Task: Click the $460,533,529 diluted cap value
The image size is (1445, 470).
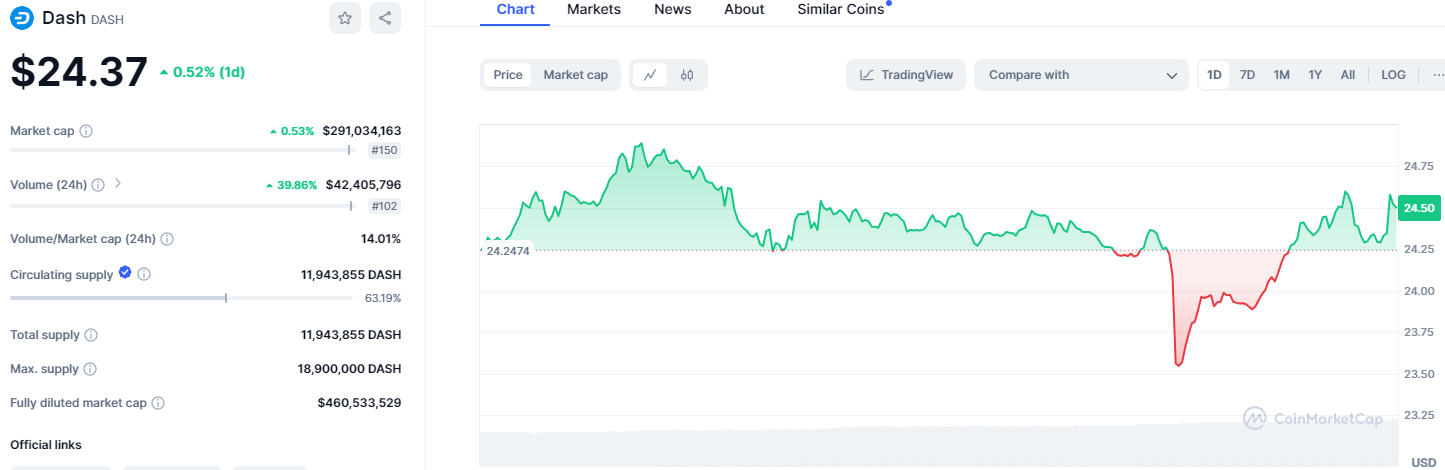Action: 359,403
